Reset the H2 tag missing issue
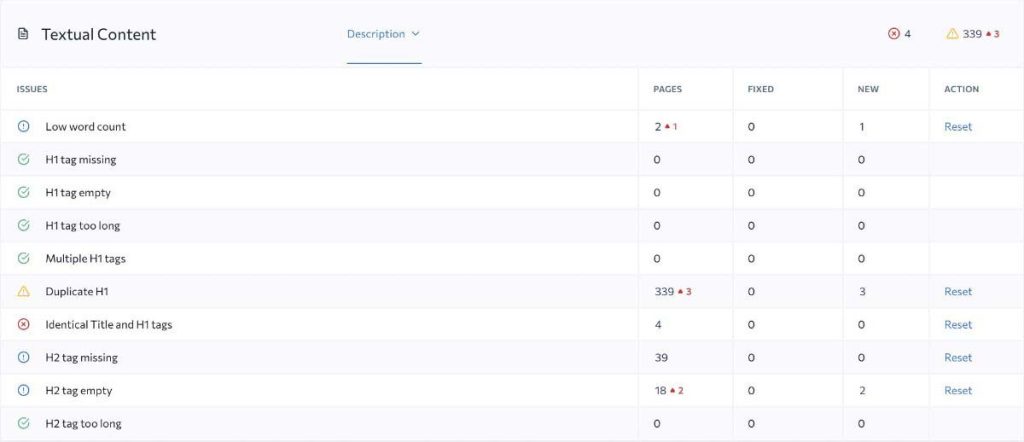The width and height of the screenshot is (1024, 442). [x=957, y=358]
